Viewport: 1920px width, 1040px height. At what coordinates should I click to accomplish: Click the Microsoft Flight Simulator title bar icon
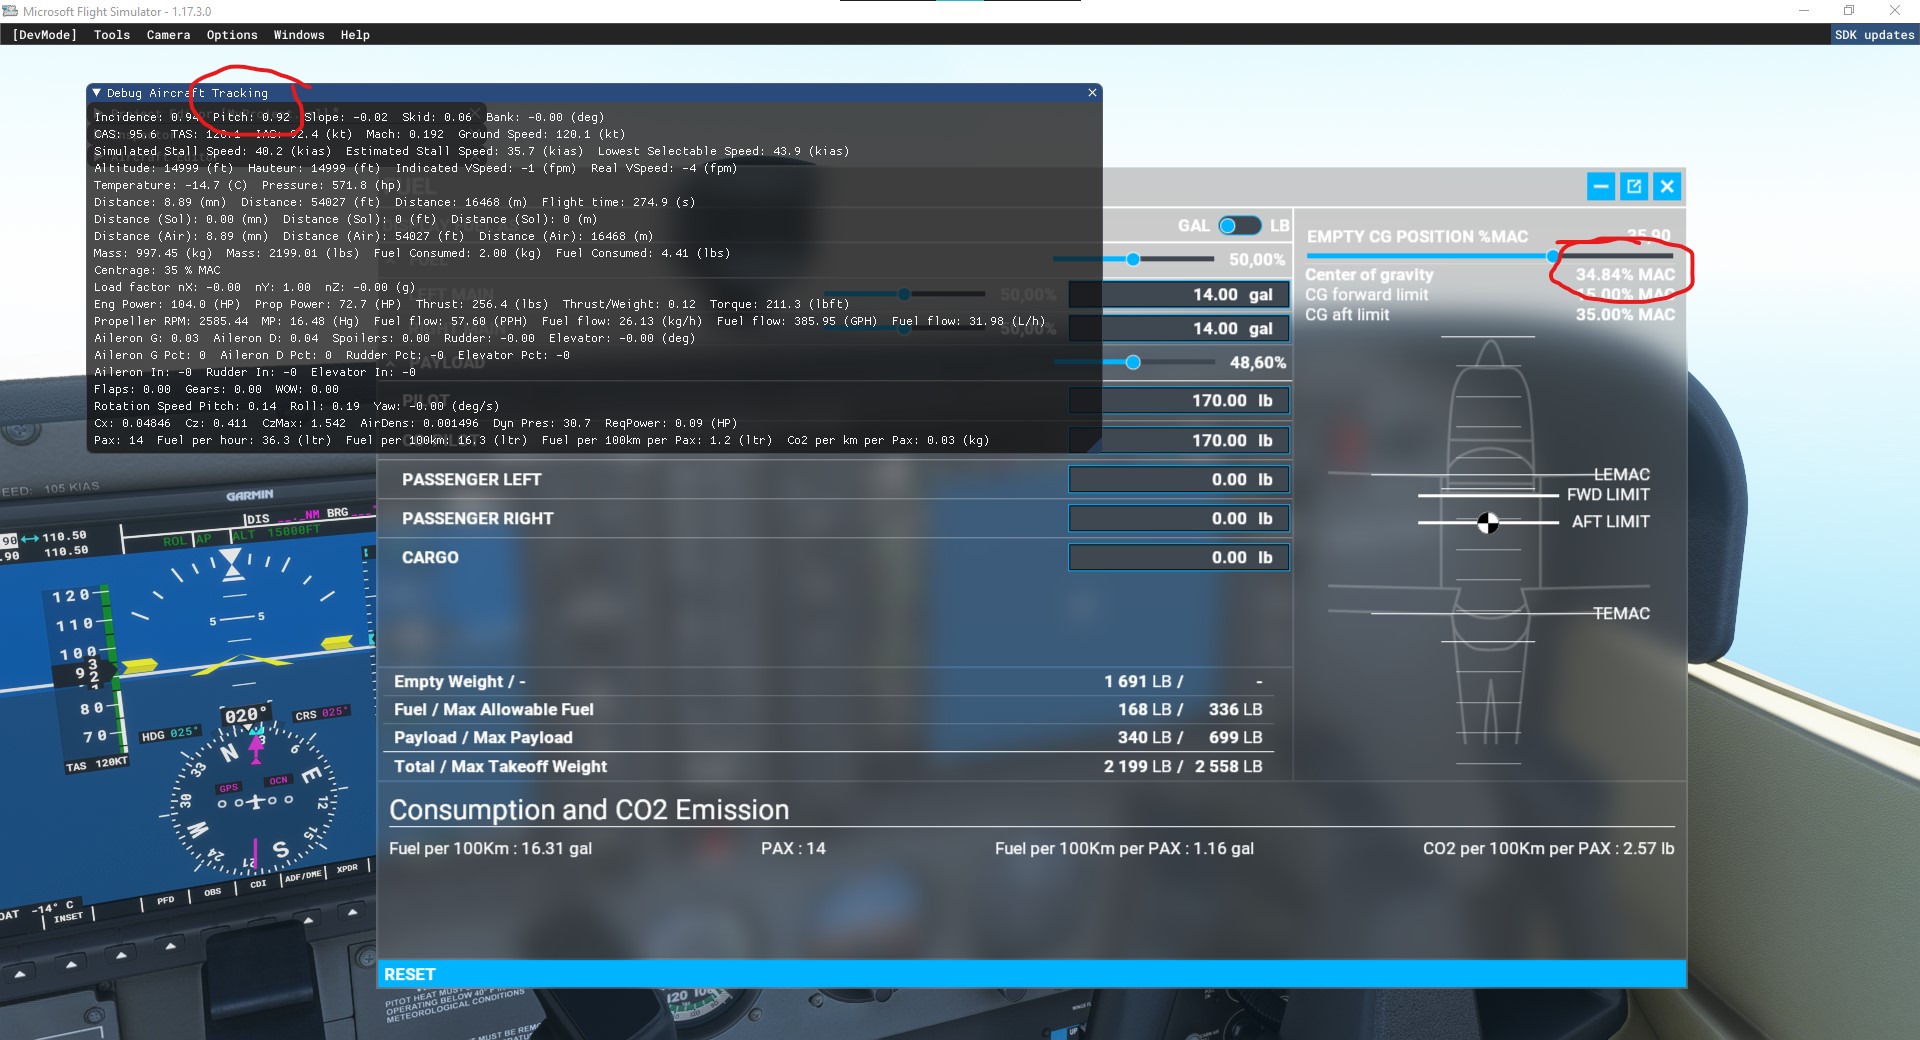(10, 11)
